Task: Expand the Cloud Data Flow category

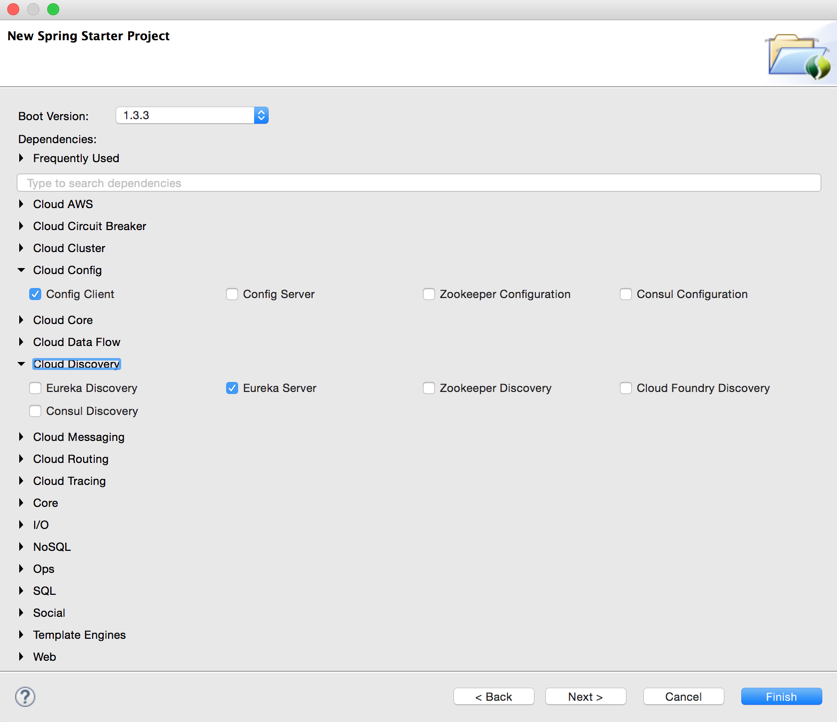Action: [21, 342]
